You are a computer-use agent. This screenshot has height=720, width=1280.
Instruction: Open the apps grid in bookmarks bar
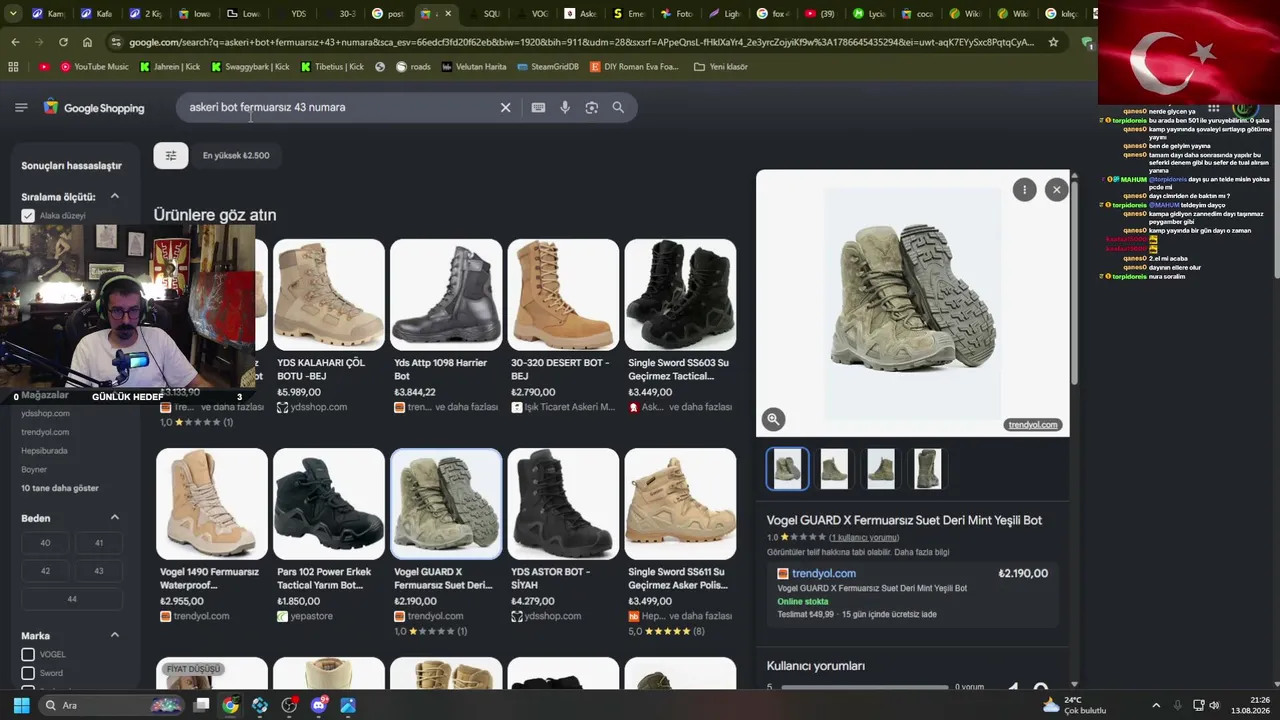(x=13, y=67)
